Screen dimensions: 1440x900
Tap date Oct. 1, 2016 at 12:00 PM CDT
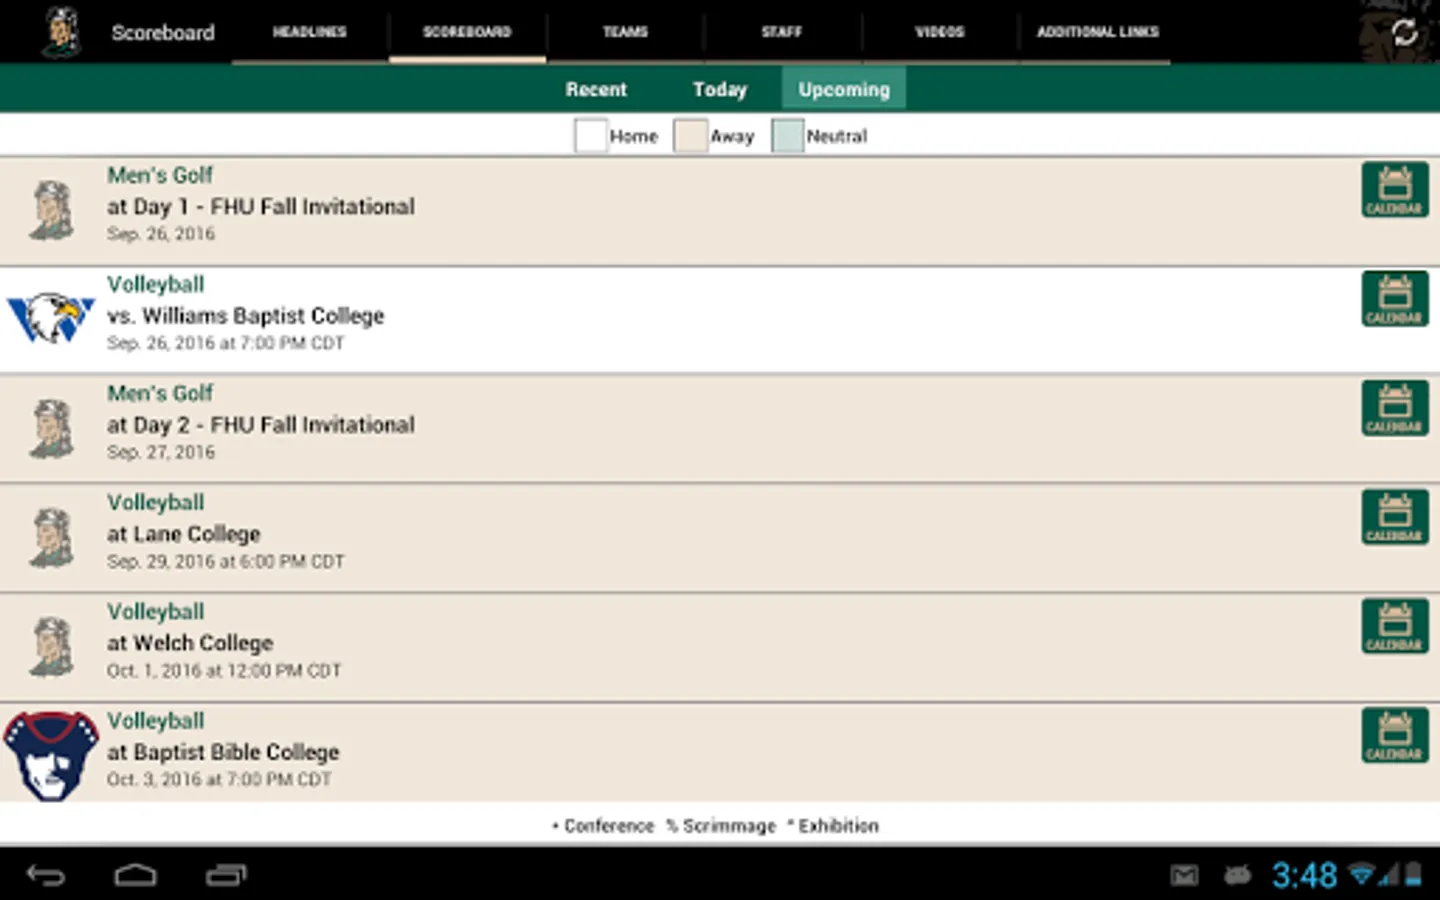pos(224,671)
